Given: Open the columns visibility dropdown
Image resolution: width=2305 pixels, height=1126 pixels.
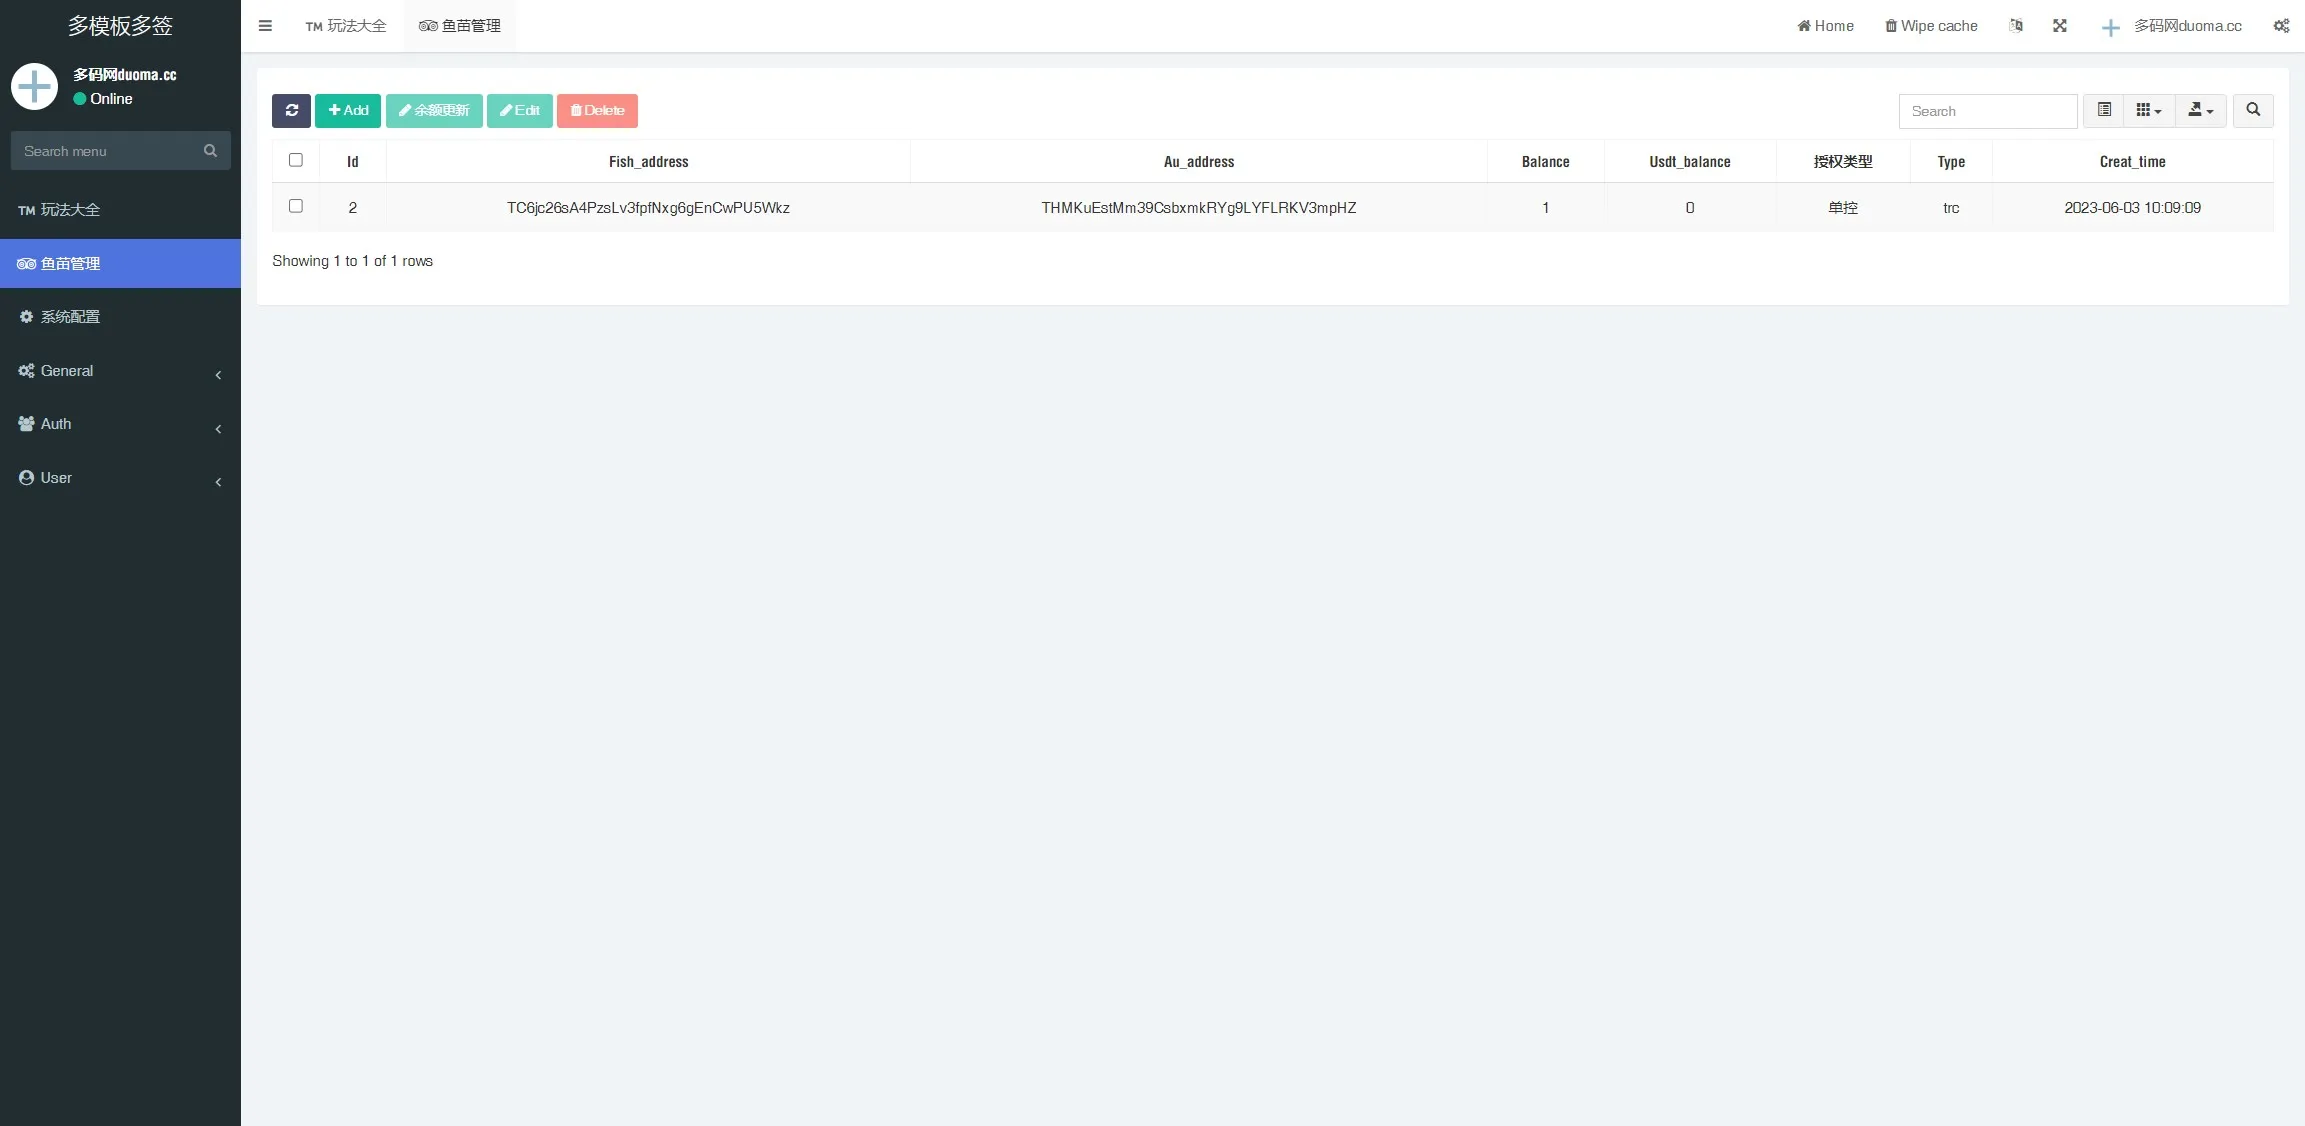Looking at the screenshot, I should click(x=2148, y=110).
